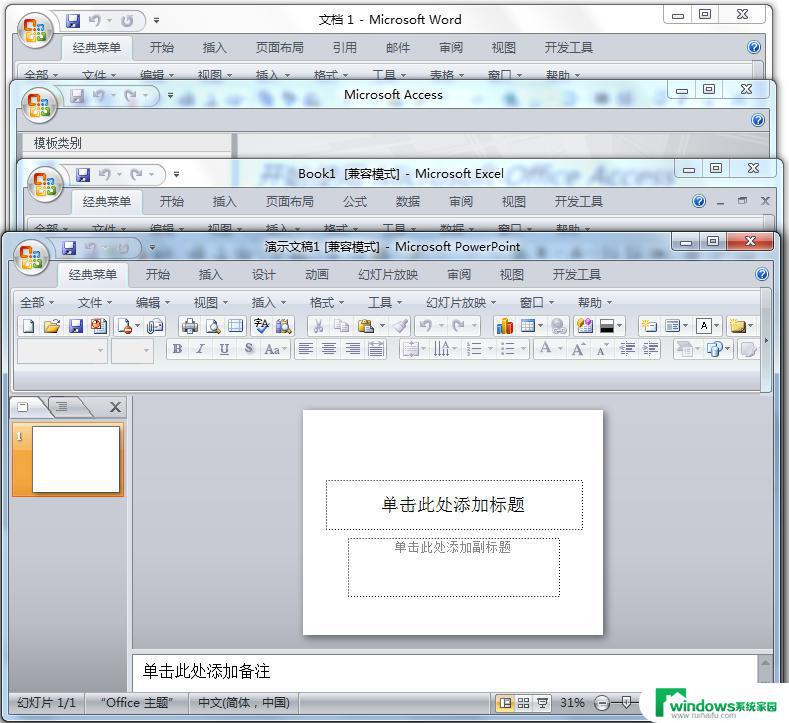This screenshot has height=723, width=789.
Task: Open Print Preview magnifier icon in PowerPoint
Action: tap(213, 326)
